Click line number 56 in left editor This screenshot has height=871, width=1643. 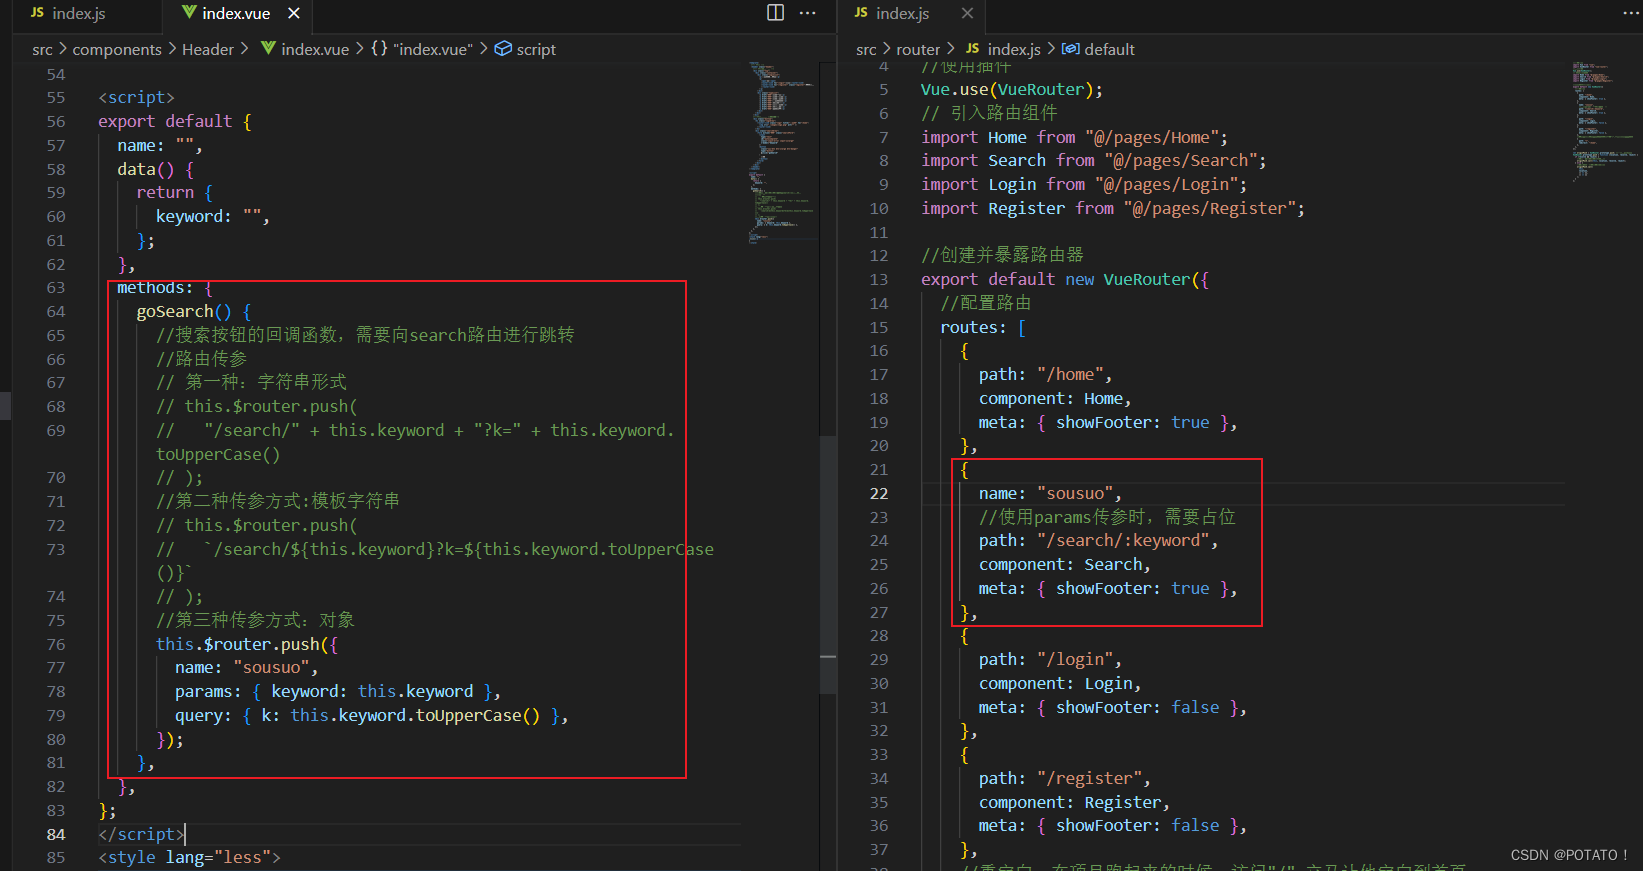tap(56, 121)
